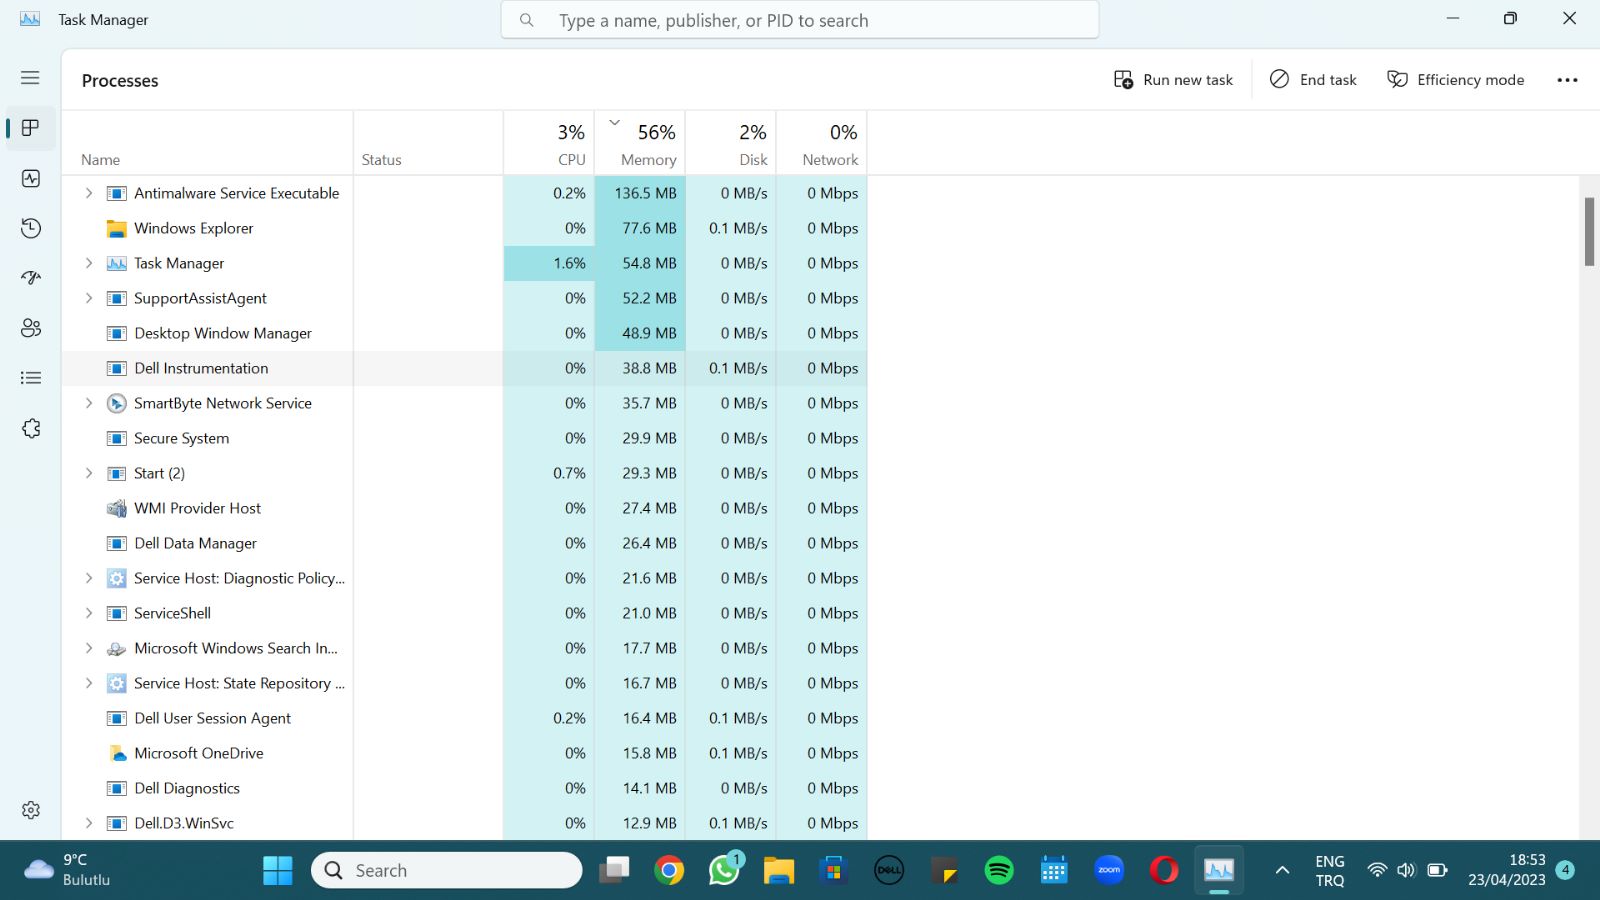Sort processes by the Name column
This screenshot has height=900, width=1600.
(x=208, y=143)
